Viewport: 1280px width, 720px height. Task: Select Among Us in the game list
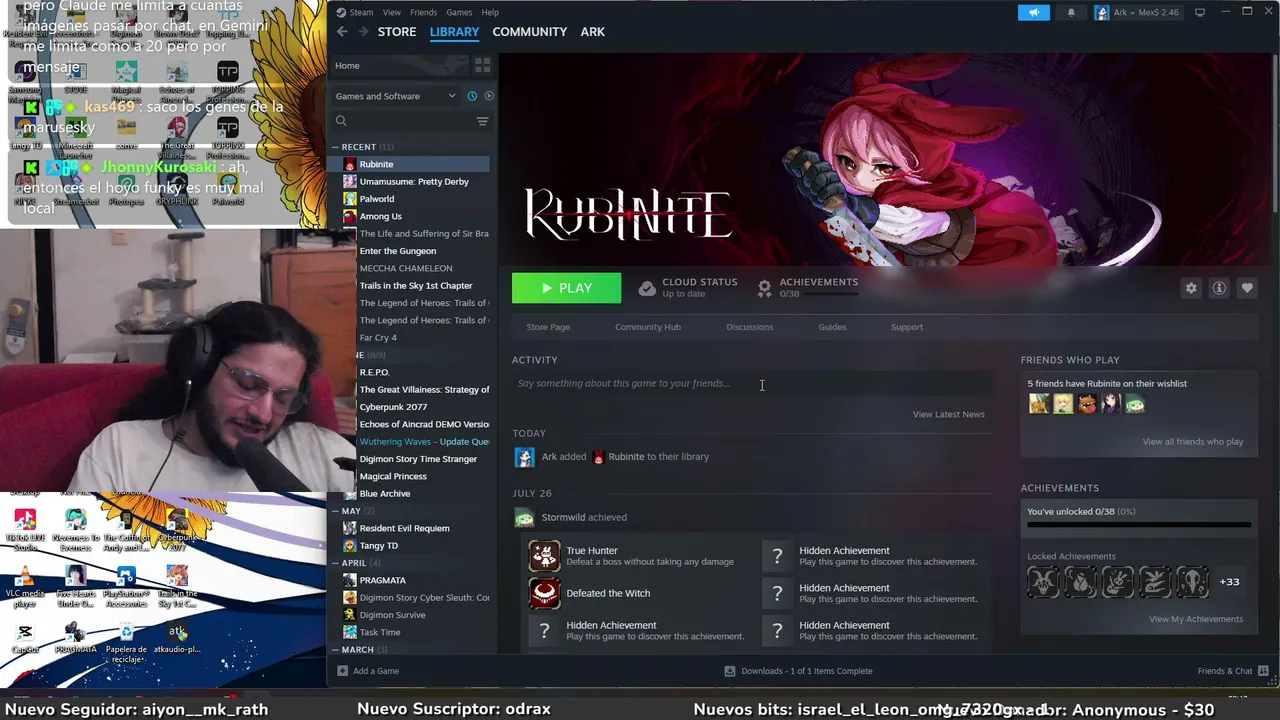tap(380, 216)
